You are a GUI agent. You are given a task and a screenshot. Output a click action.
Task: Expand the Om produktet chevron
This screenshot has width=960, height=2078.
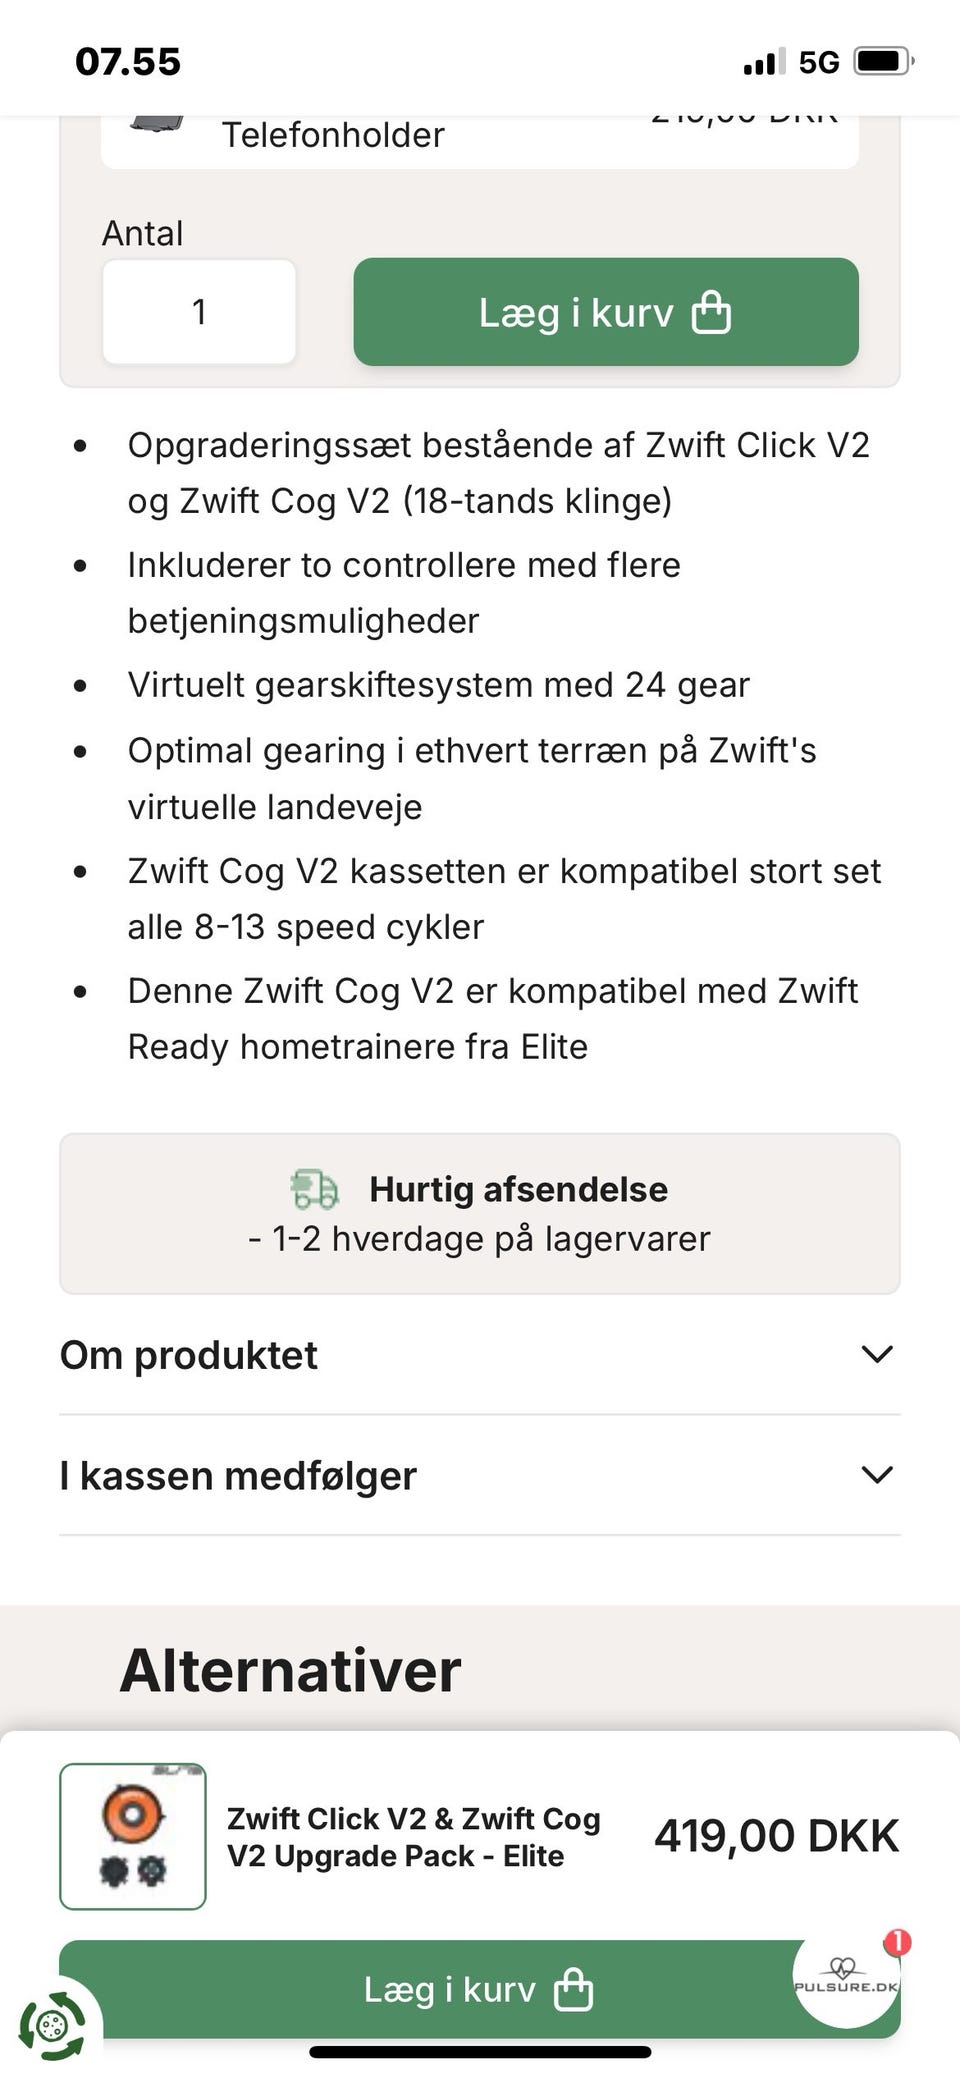(877, 1354)
